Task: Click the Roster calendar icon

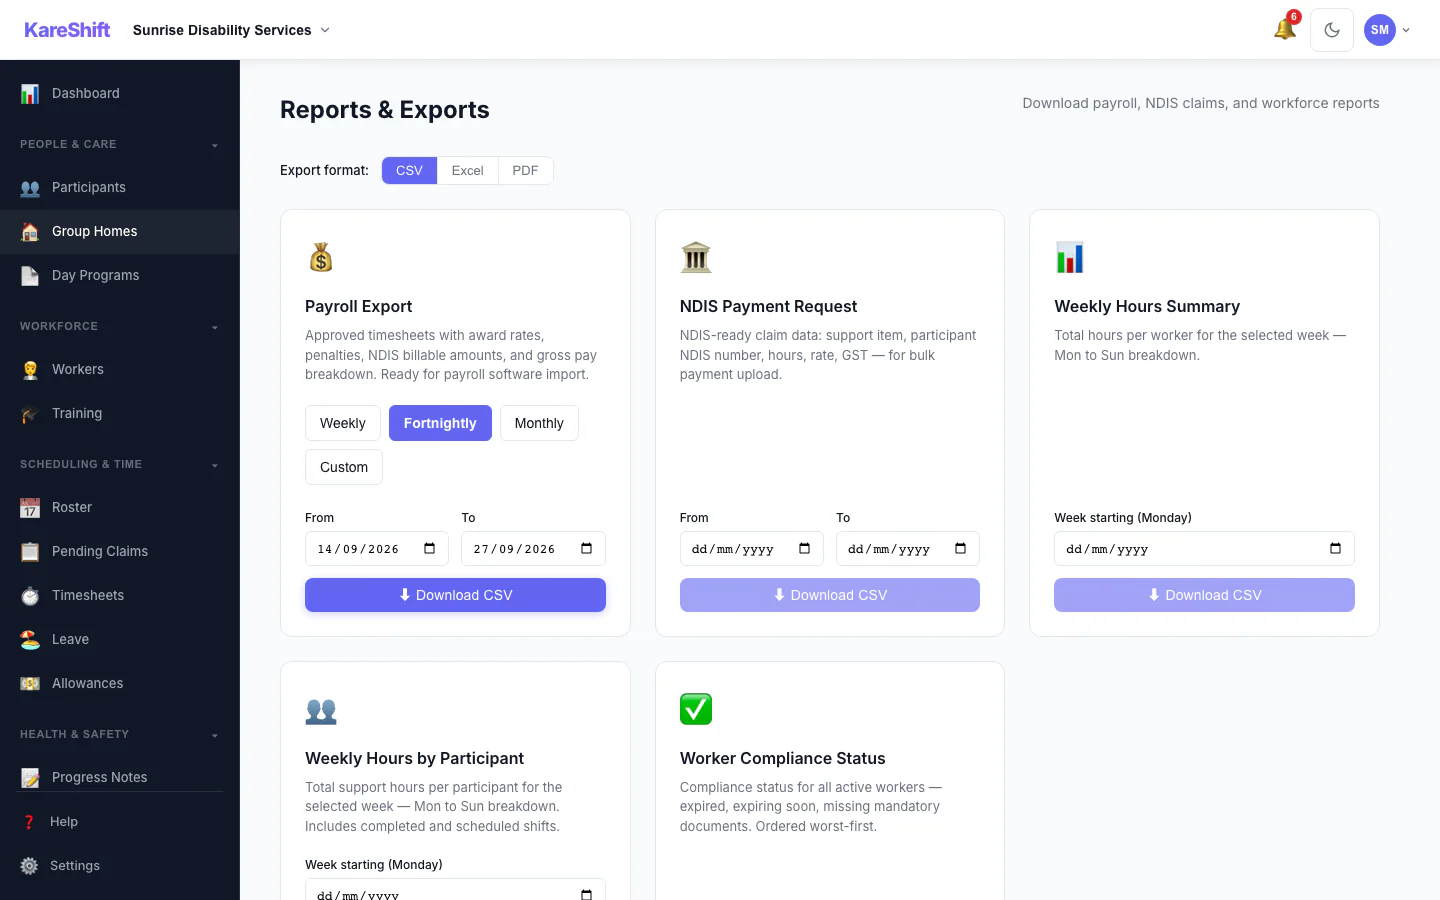Action: coord(30,507)
